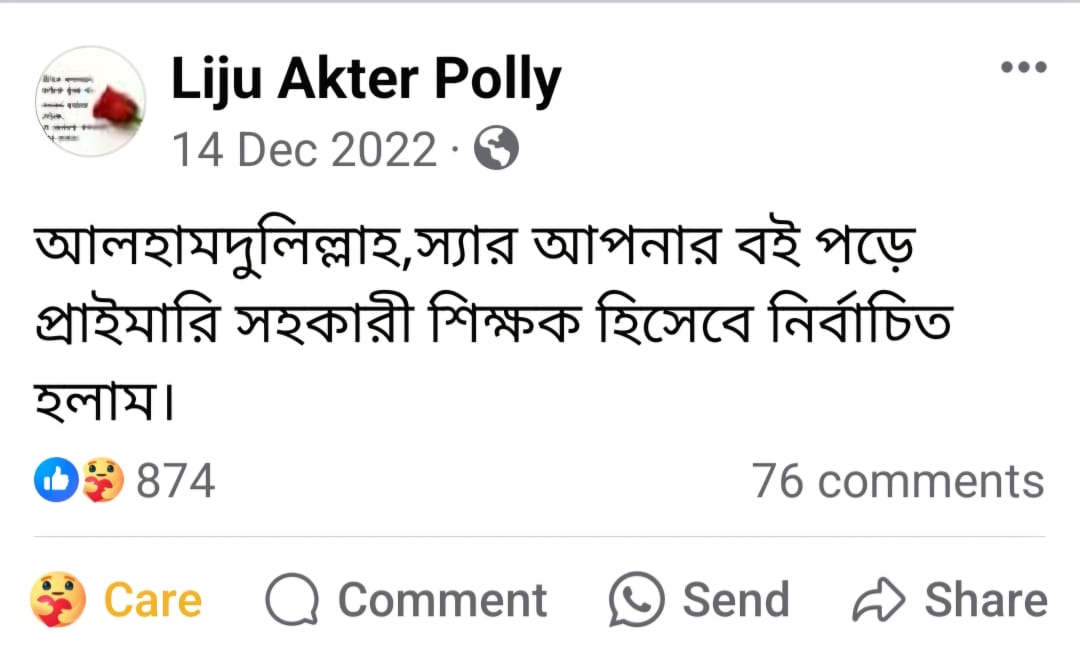The height and width of the screenshot is (648, 1080).
Task: View the 874 reactions count
Action: click(x=176, y=482)
